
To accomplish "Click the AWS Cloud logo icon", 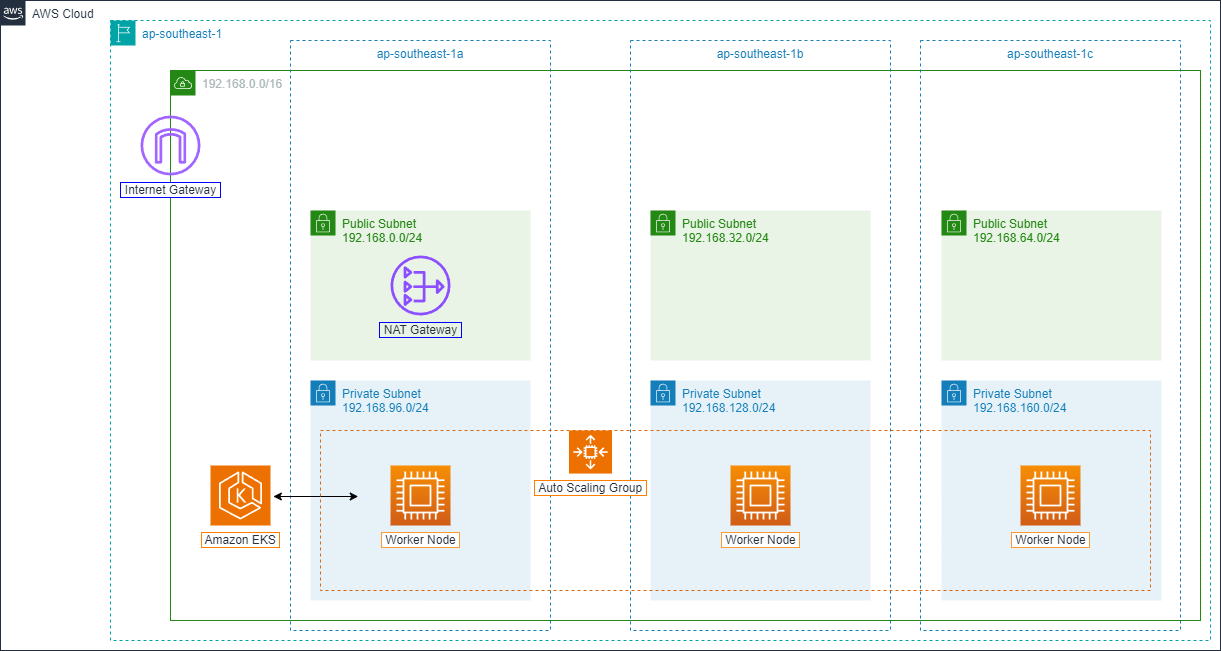I will click(13, 13).
